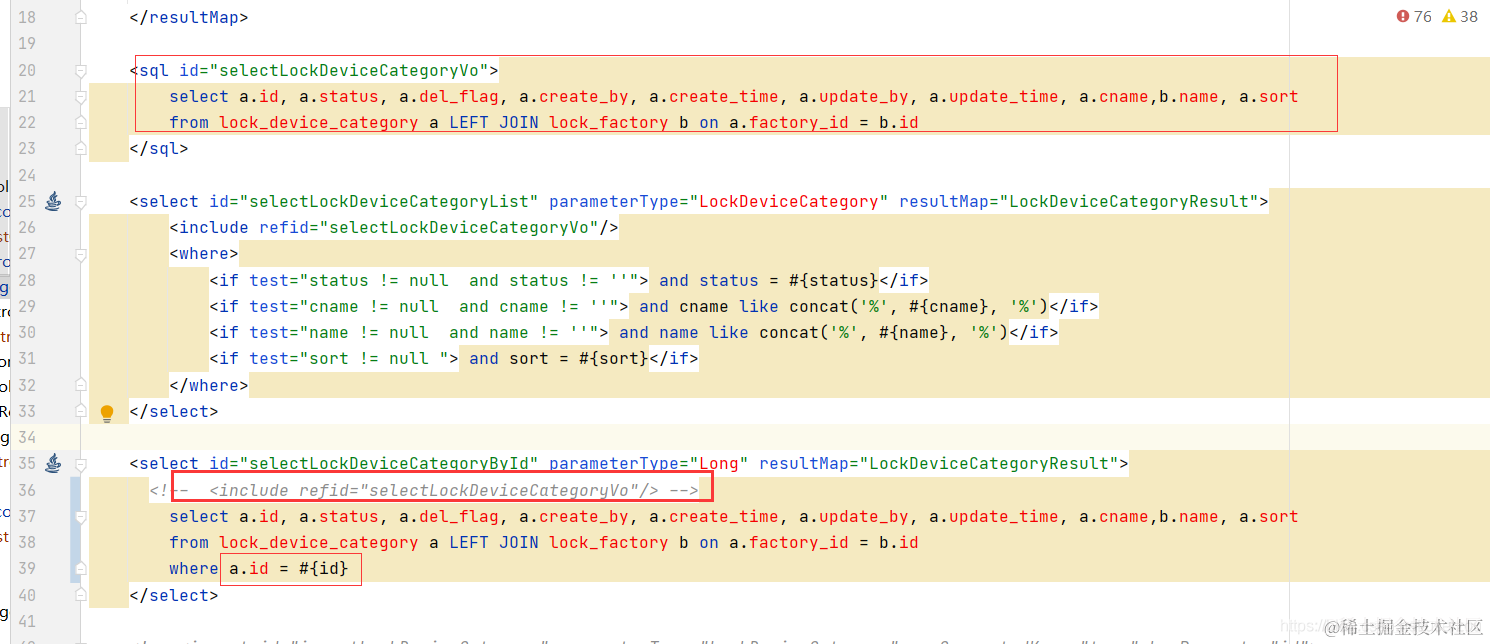Click line number 29 in the gutter

[27, 306]
